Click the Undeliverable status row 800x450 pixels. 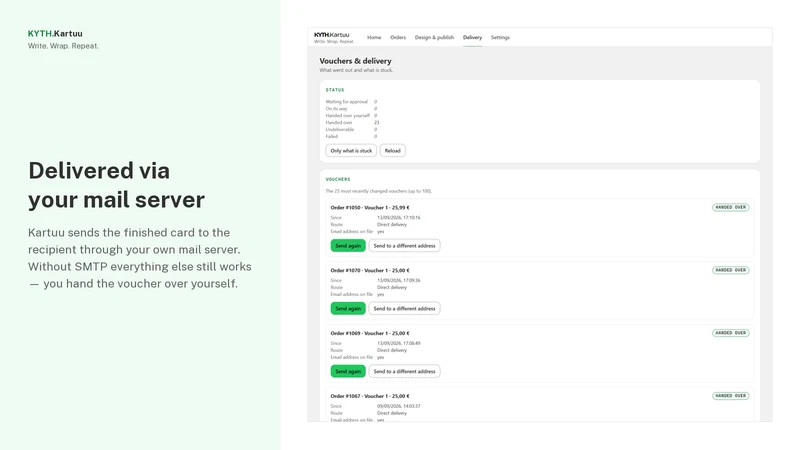352,130
